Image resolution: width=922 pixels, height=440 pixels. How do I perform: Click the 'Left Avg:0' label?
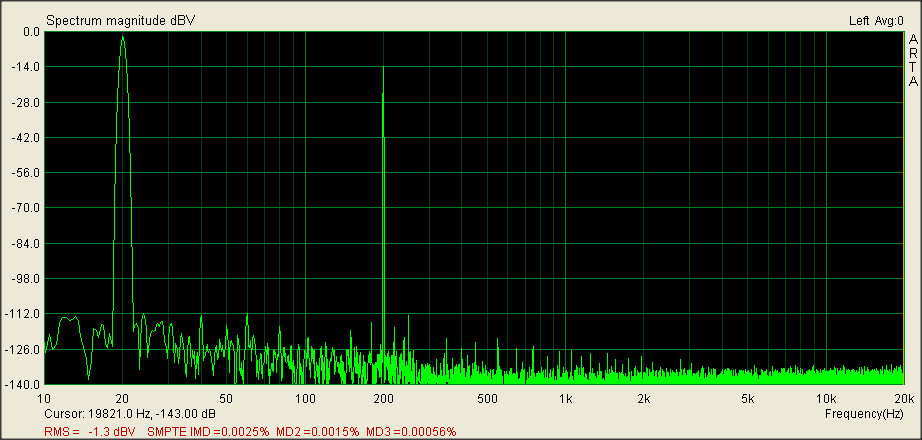[876, 21]
